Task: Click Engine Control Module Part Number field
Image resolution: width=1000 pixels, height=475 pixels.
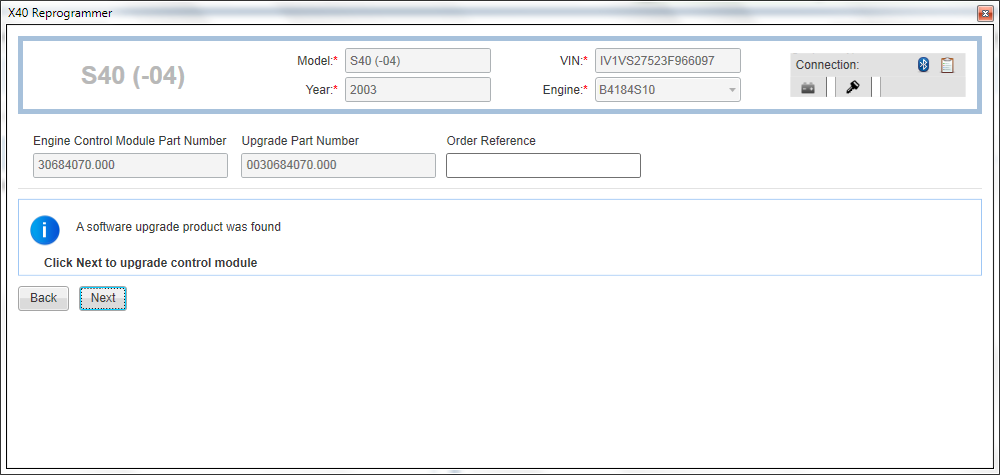Action: (130, 166)
